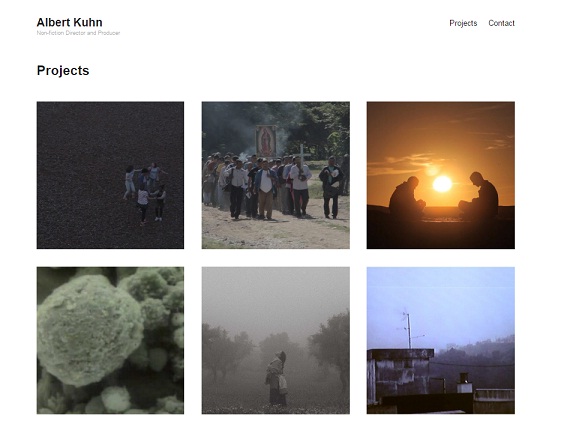
Task: Click the antenna pole on the rooftop image
Action: click(409, 330)
